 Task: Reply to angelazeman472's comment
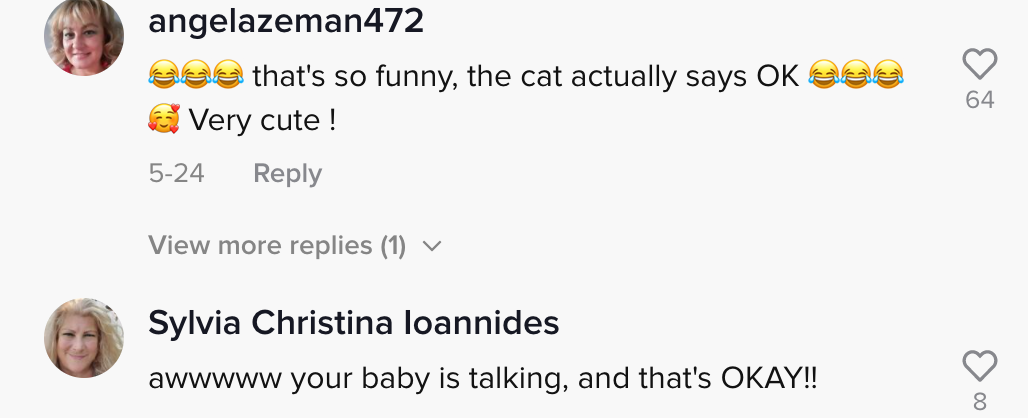click(287, 174)
